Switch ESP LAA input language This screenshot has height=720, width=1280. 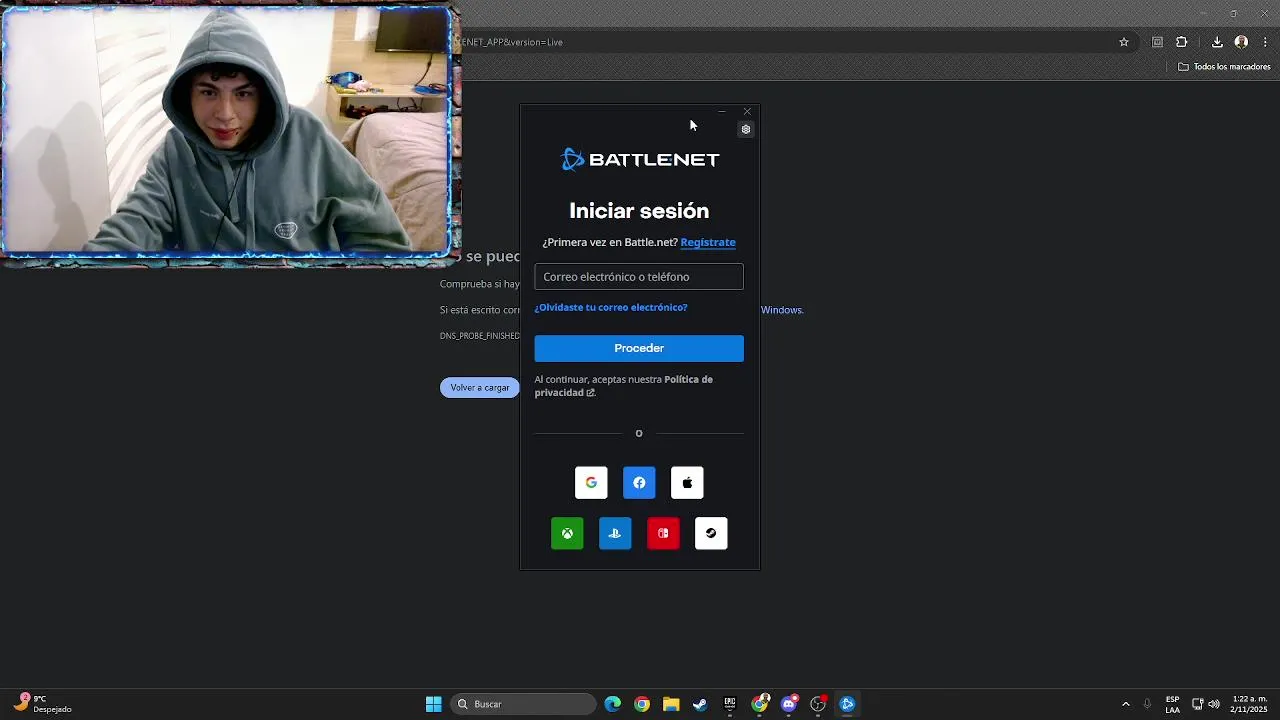tap(1172, 704)
